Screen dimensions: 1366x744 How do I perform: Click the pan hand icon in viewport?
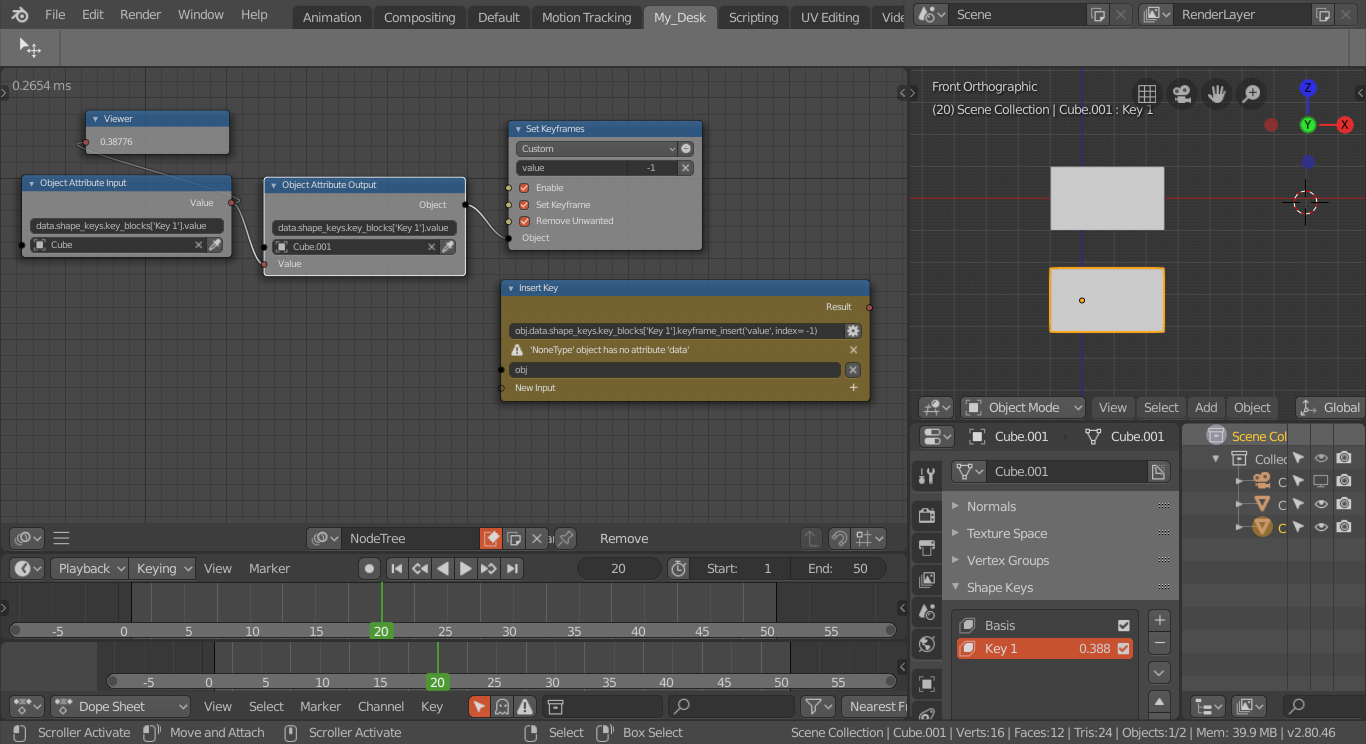(1216, 94)
